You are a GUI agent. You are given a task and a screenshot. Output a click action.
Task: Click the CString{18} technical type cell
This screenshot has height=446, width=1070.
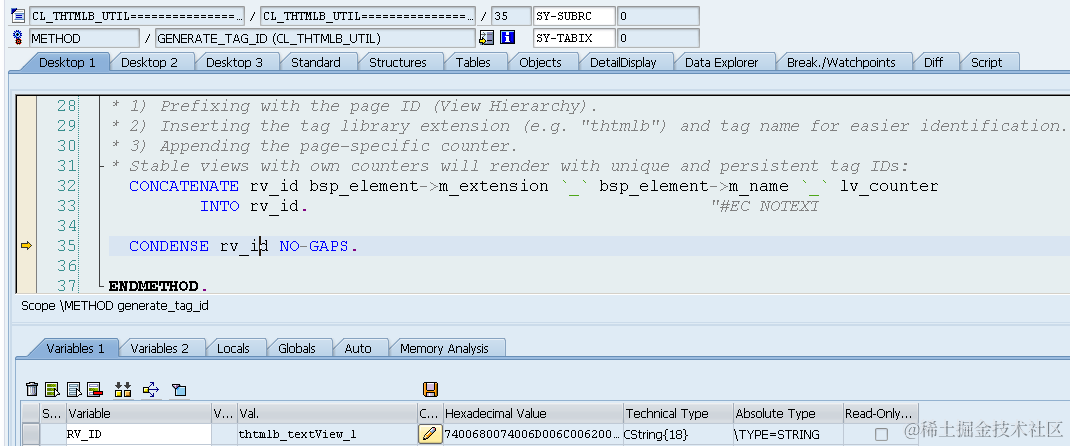pyautogui.click(x=678, y=434)
